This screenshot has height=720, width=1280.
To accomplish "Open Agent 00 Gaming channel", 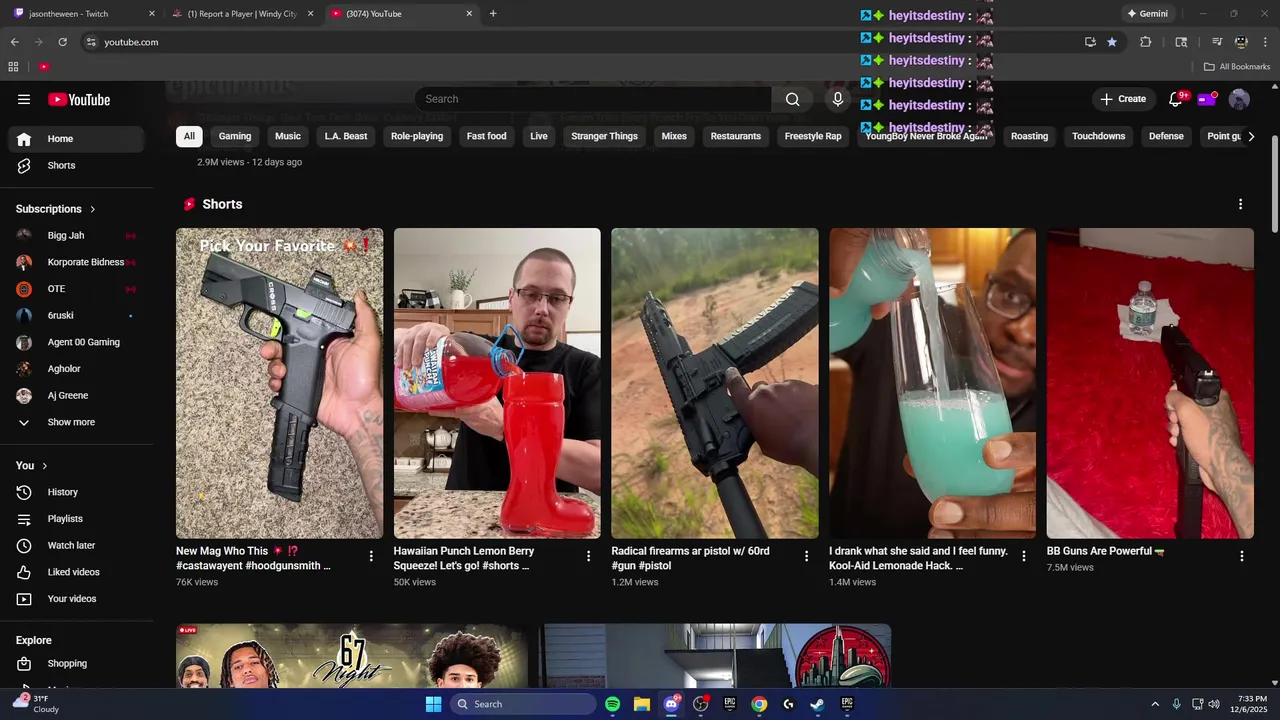I will point(76,342).
